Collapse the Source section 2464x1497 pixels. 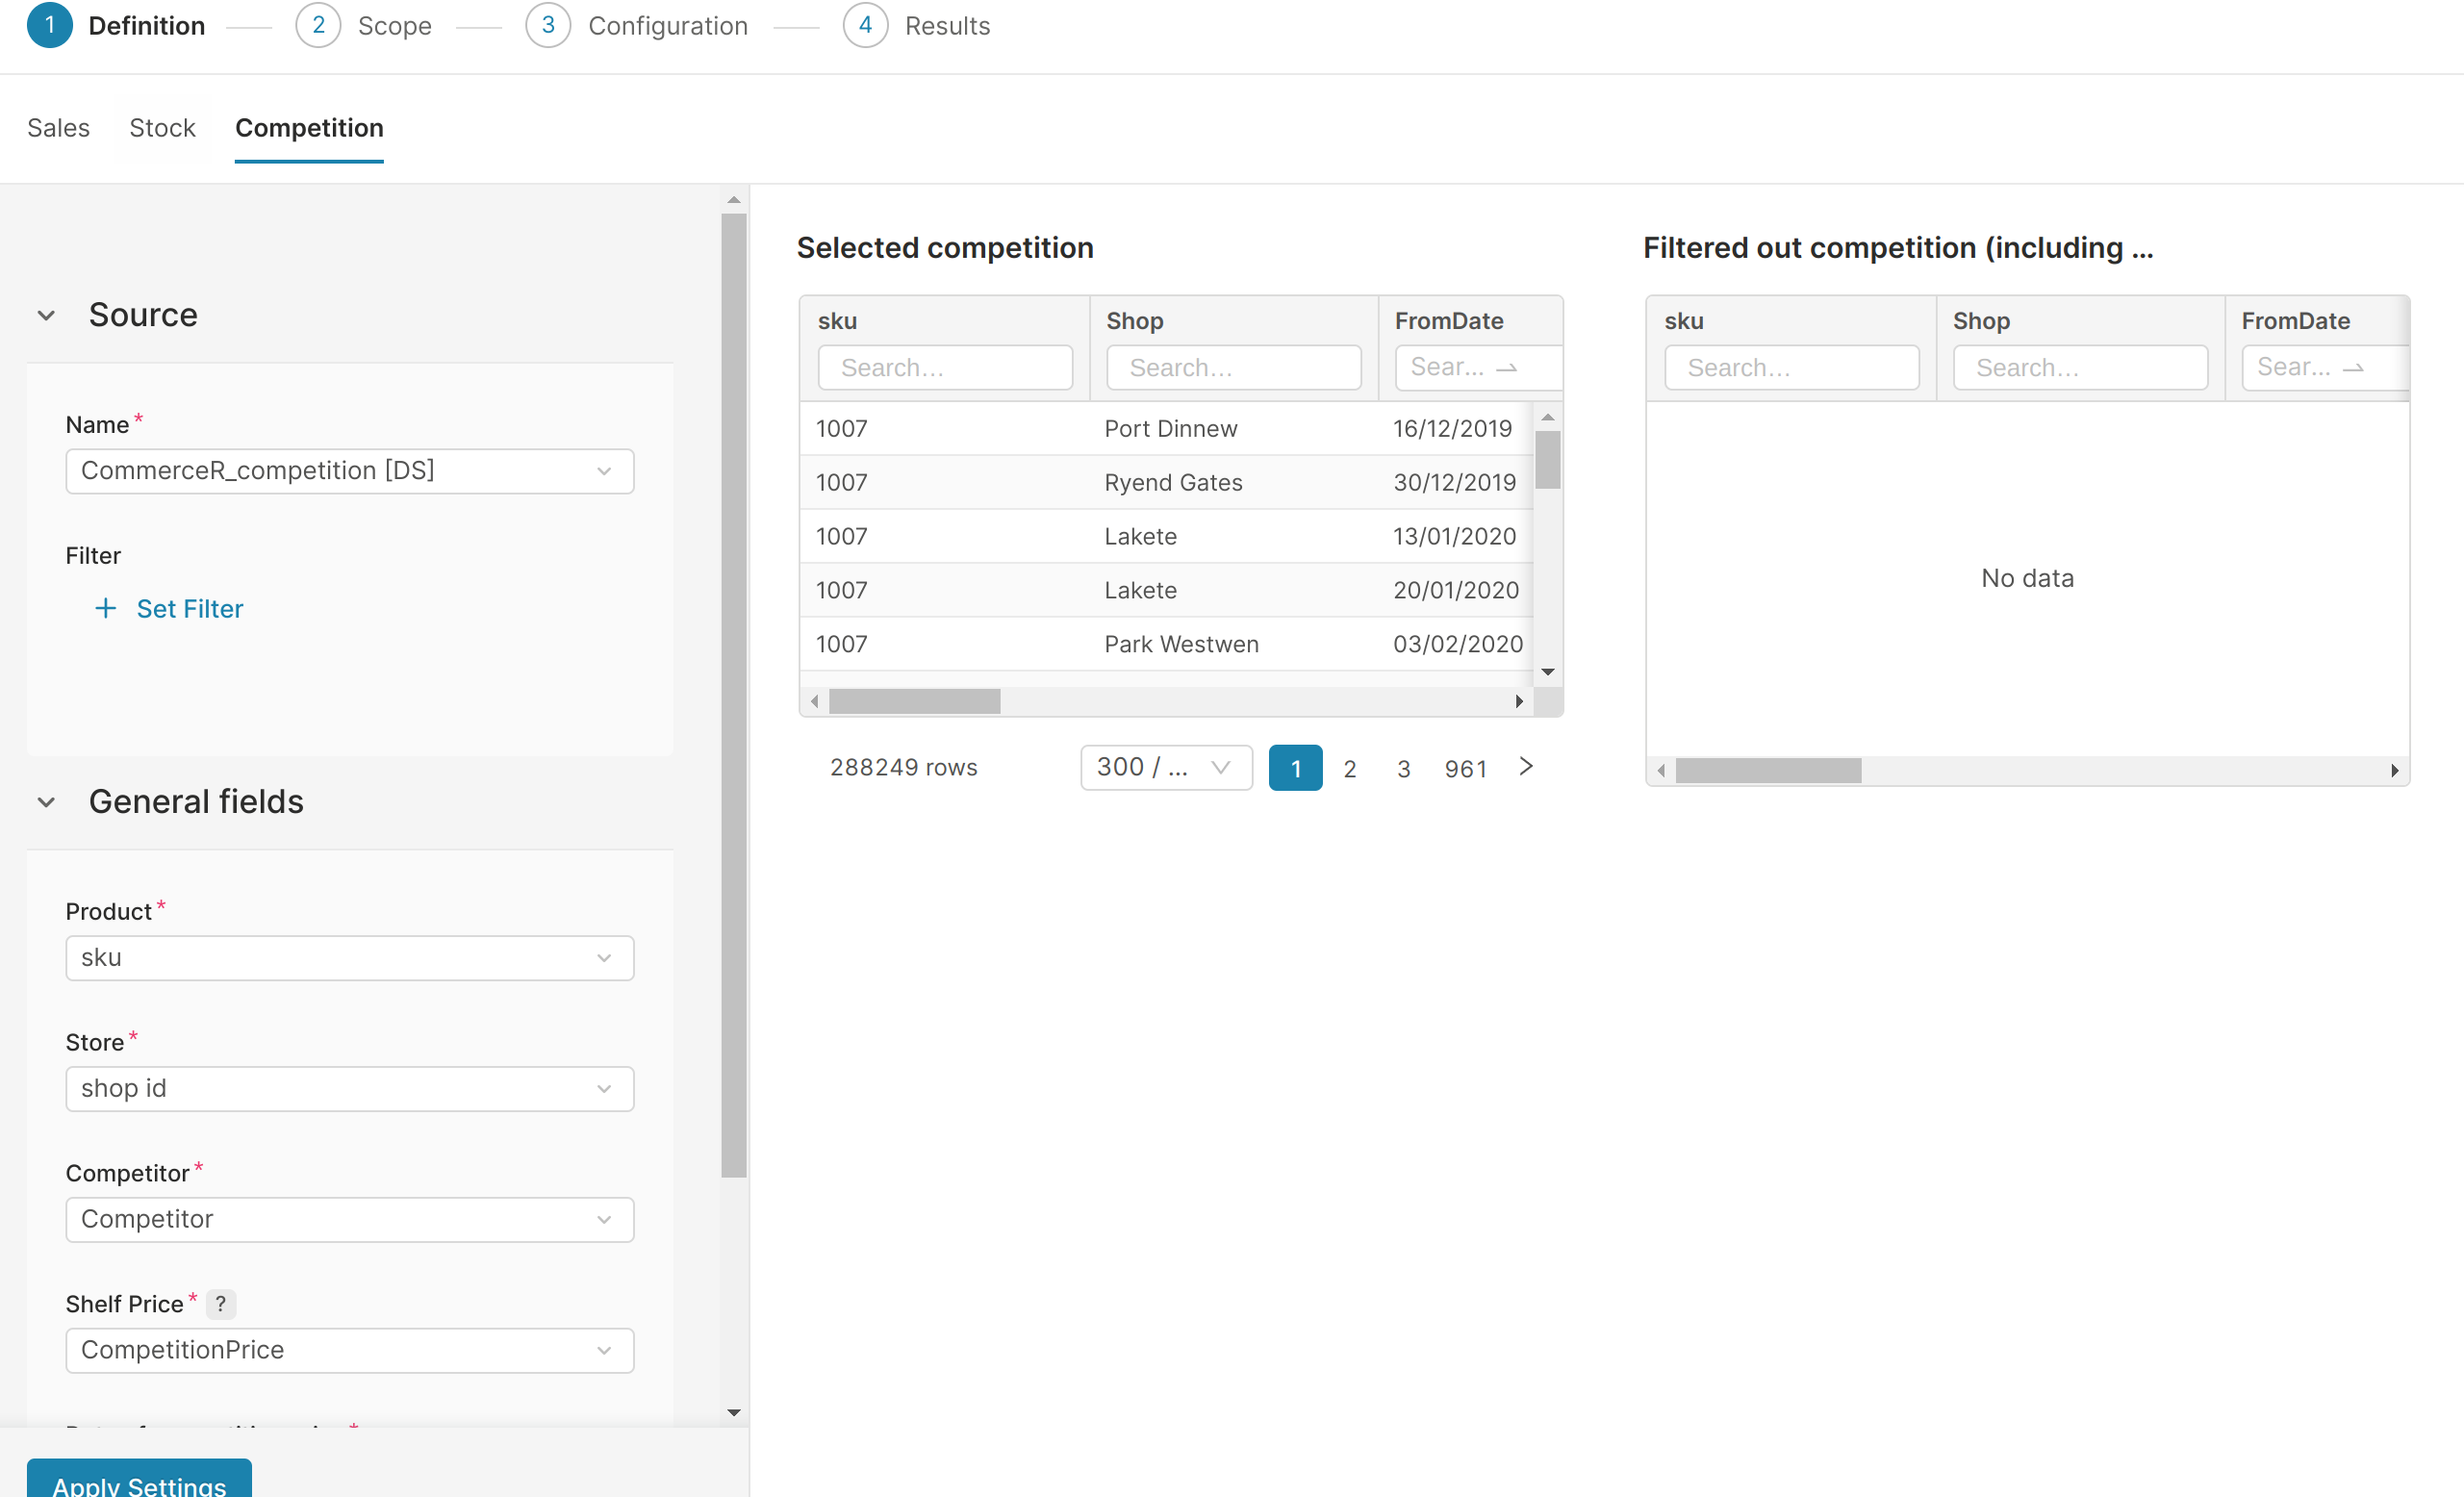pyautogui.click(x=46, y=315)
